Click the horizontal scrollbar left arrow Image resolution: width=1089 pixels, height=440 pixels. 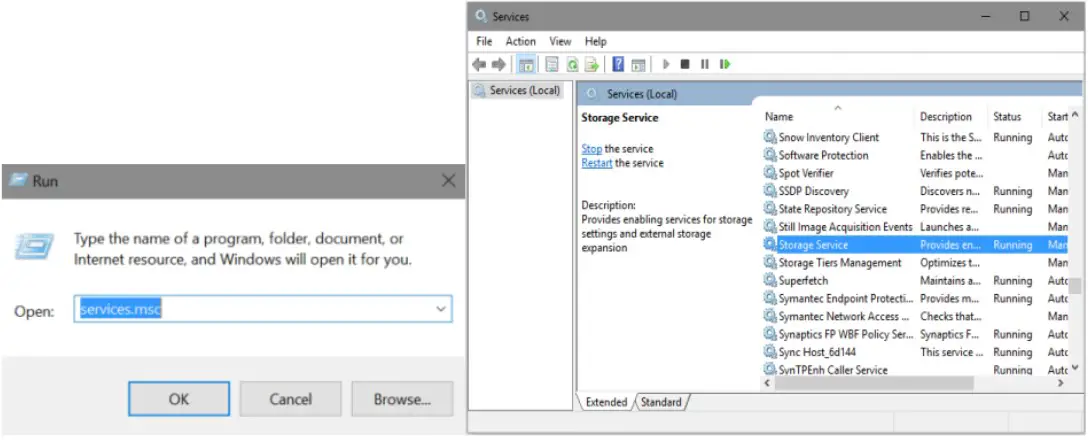click(x=767, y=383)
